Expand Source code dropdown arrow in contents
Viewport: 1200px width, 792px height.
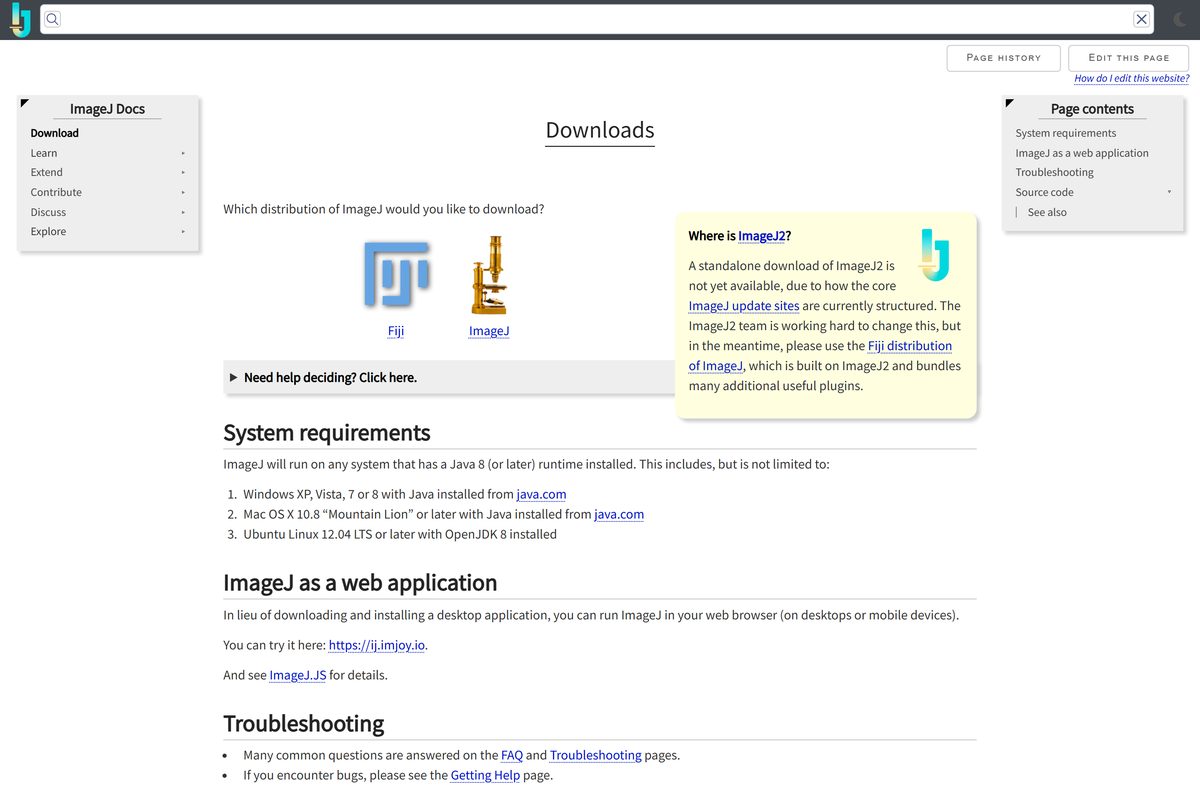click(1169, 192)
